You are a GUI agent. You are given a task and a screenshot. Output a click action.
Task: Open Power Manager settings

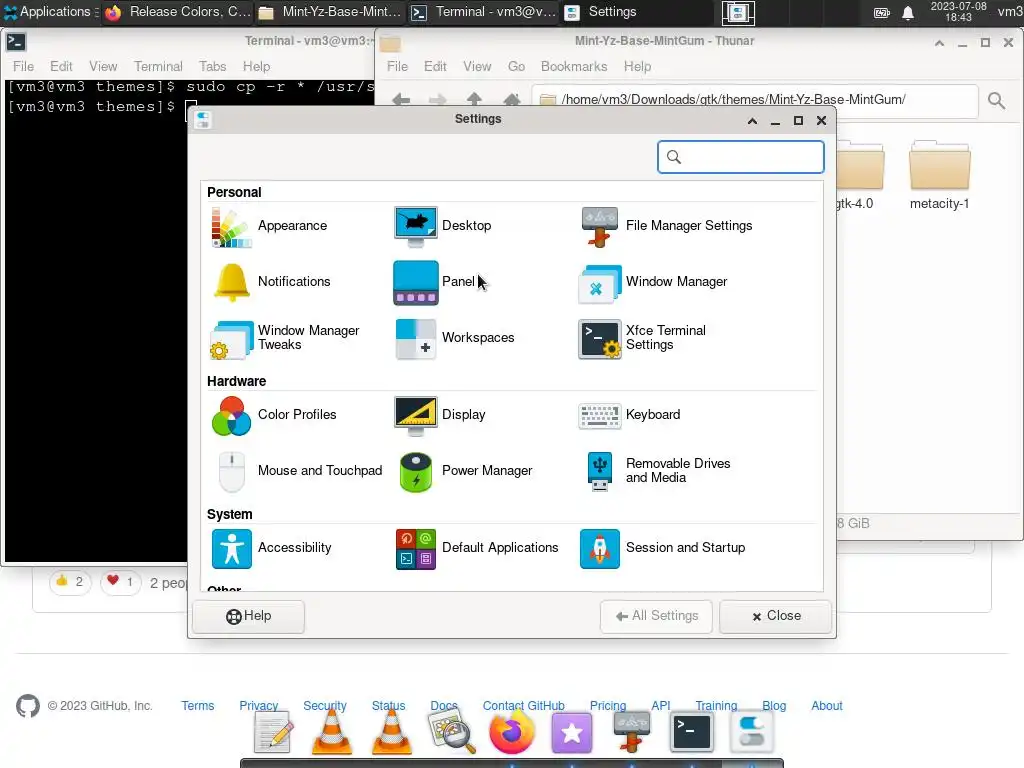tap(464, 471)
